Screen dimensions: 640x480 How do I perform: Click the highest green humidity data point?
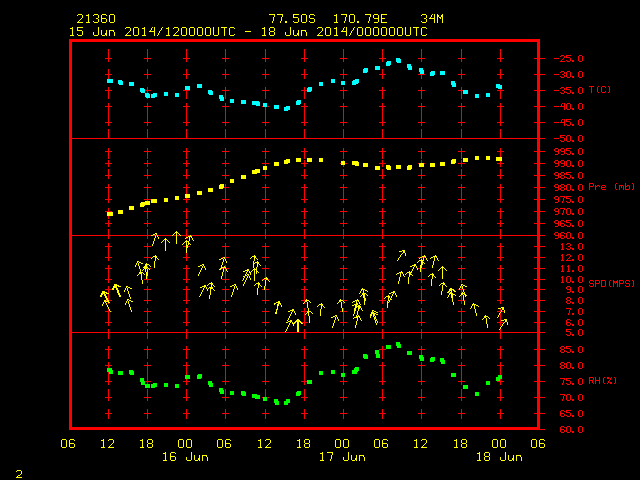pyautogui.click(x=398, y=345)
